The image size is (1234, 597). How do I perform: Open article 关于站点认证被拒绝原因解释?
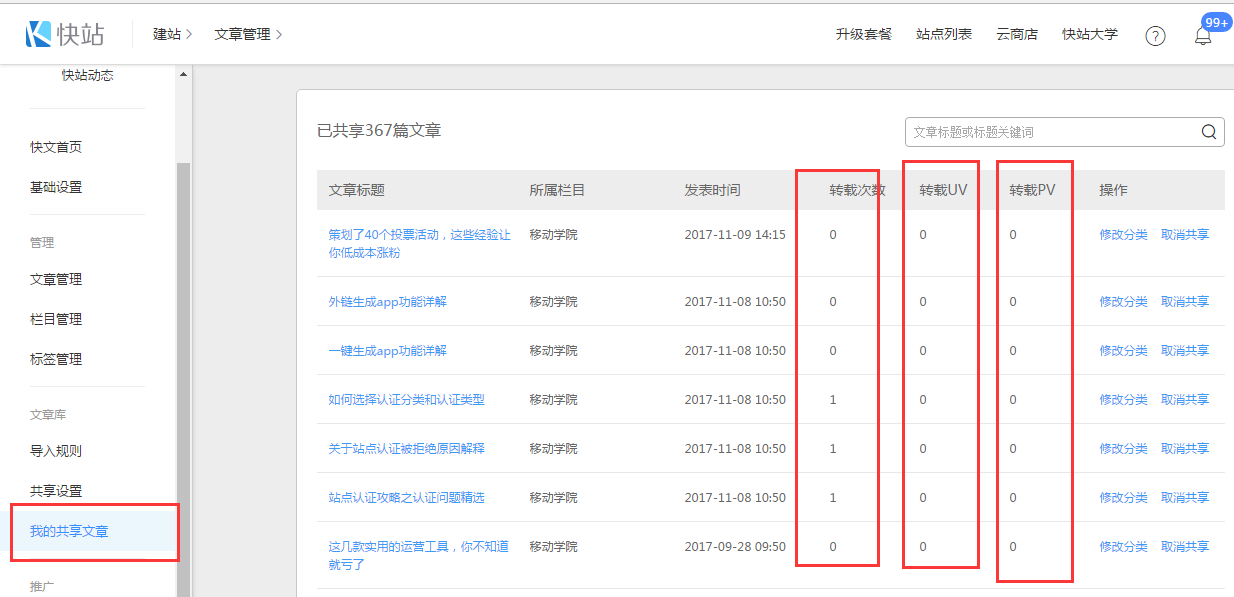[x=406, y=448]
